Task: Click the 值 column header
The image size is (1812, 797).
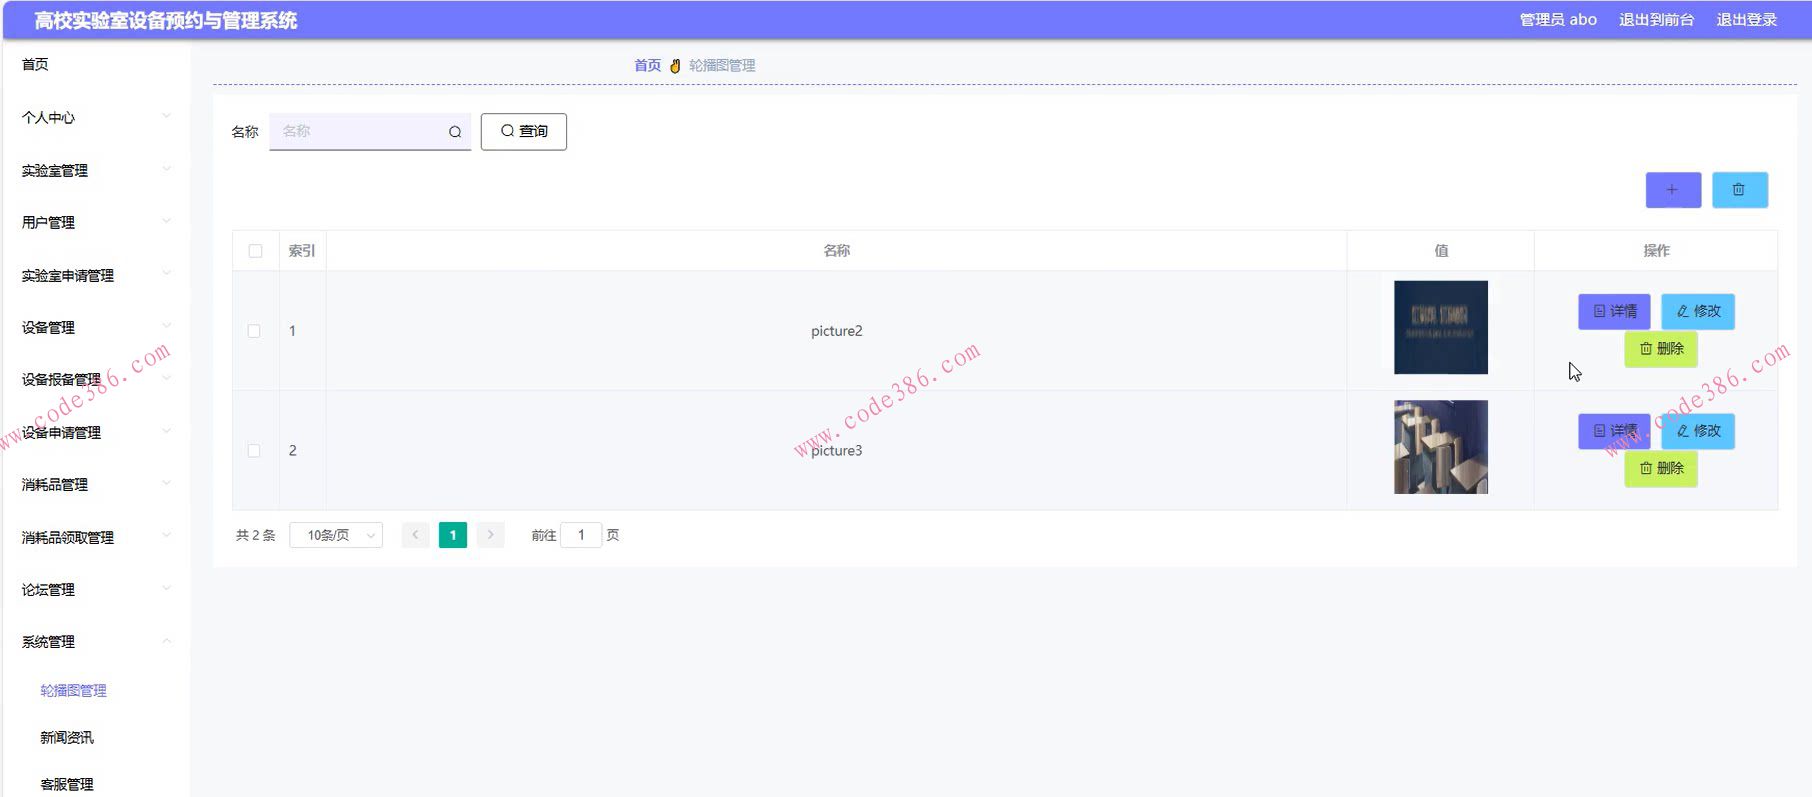Action: pyautogui.click(x=1441, y=251)
